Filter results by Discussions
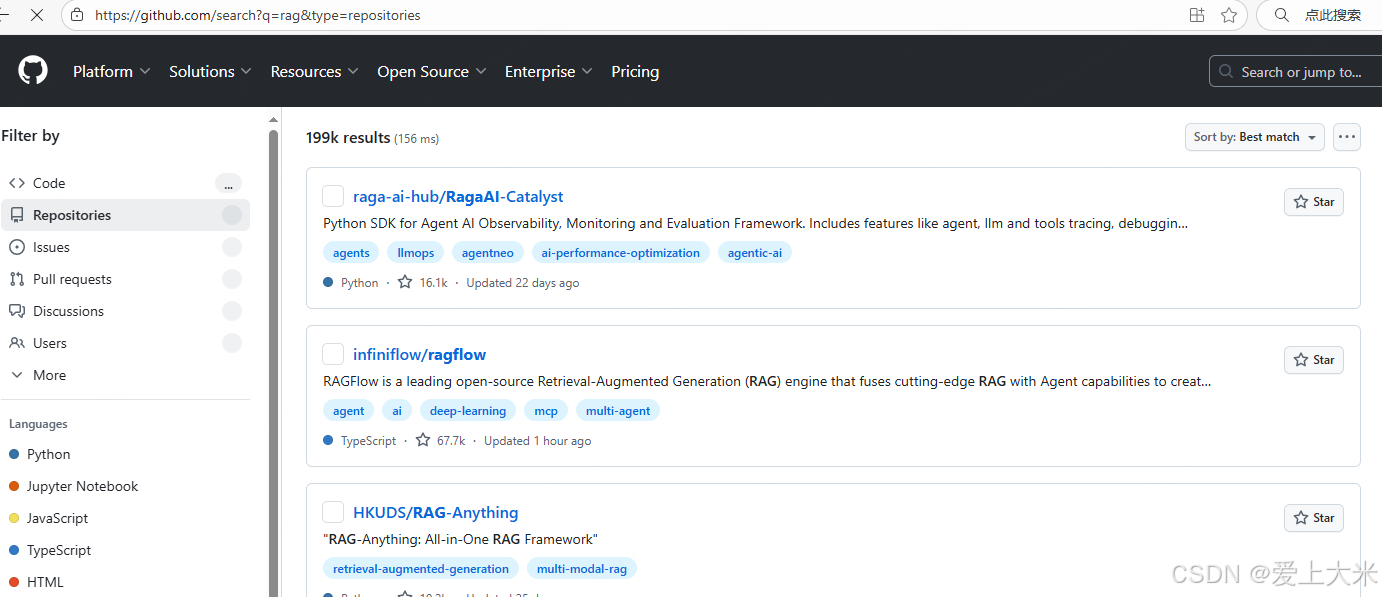Image resolution: width=1382 pixels, height=597 pixels. (125, 311)
